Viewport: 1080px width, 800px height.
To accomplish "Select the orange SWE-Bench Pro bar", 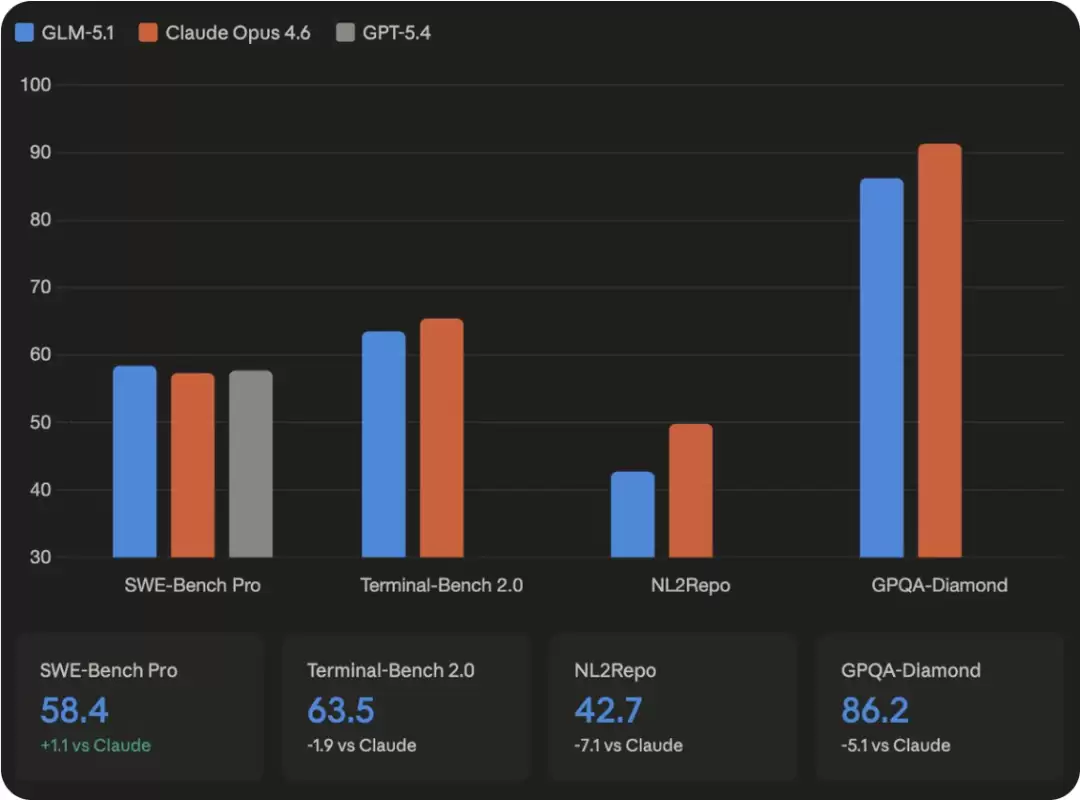I will click(x=193, y=465).
